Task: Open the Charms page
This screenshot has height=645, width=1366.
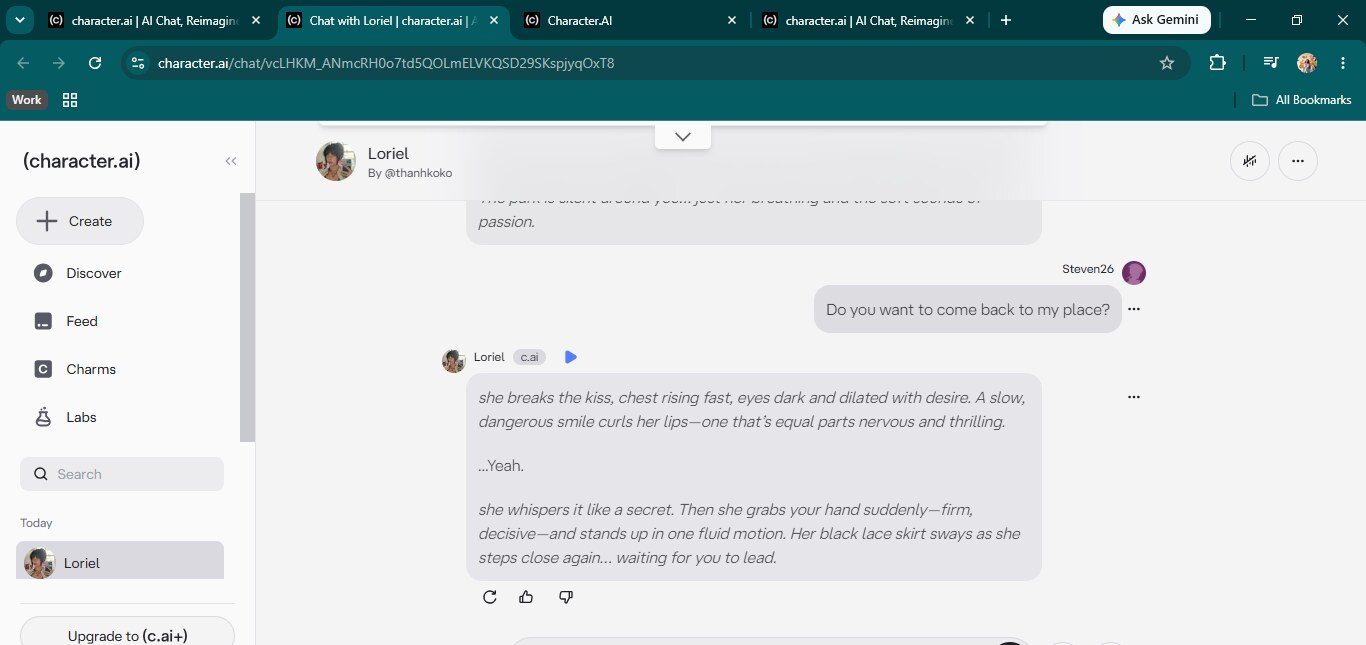Action: [x=91, y=369]
